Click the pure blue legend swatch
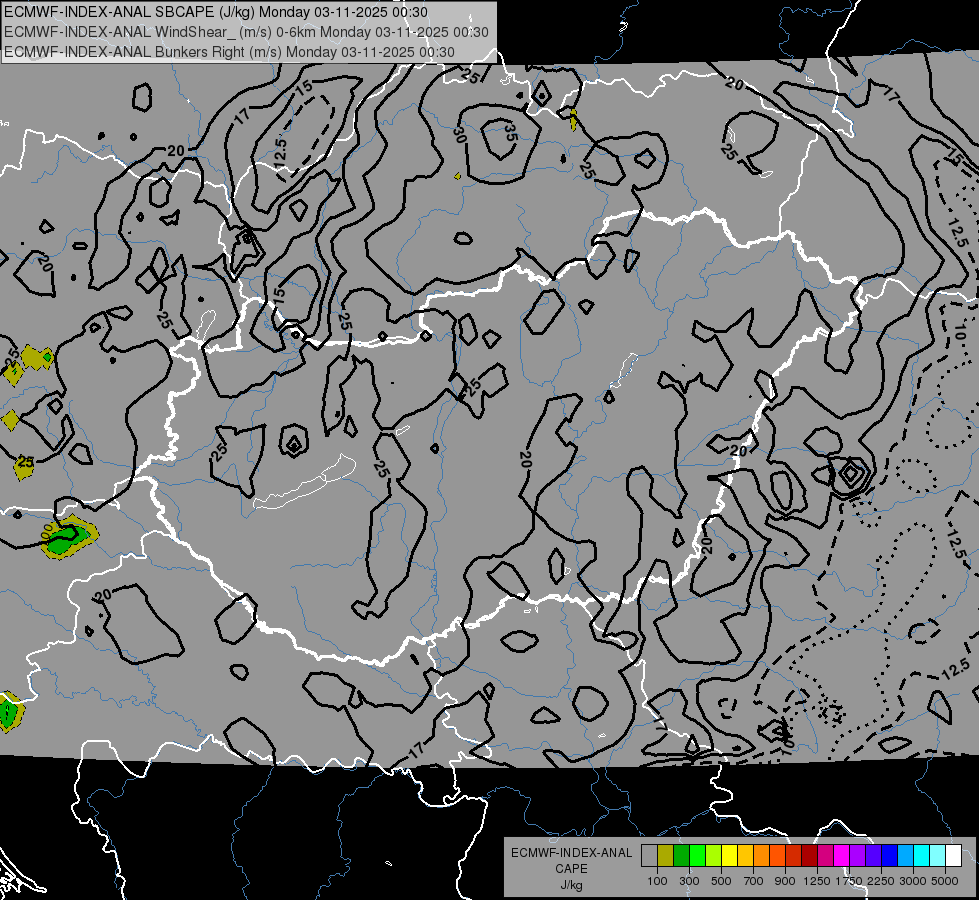 point(889,856)
